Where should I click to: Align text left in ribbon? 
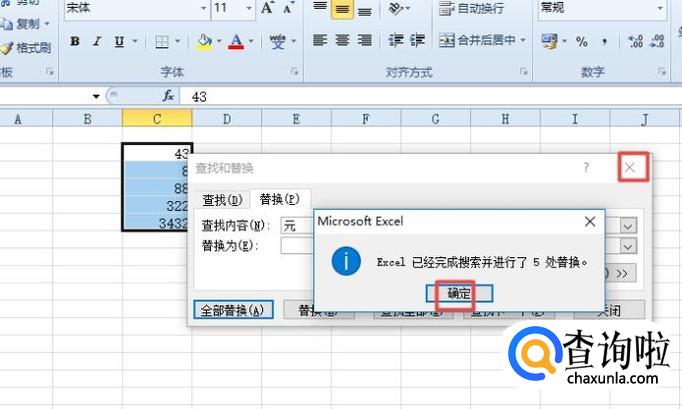pyautogui.click(x=320, y=41)
